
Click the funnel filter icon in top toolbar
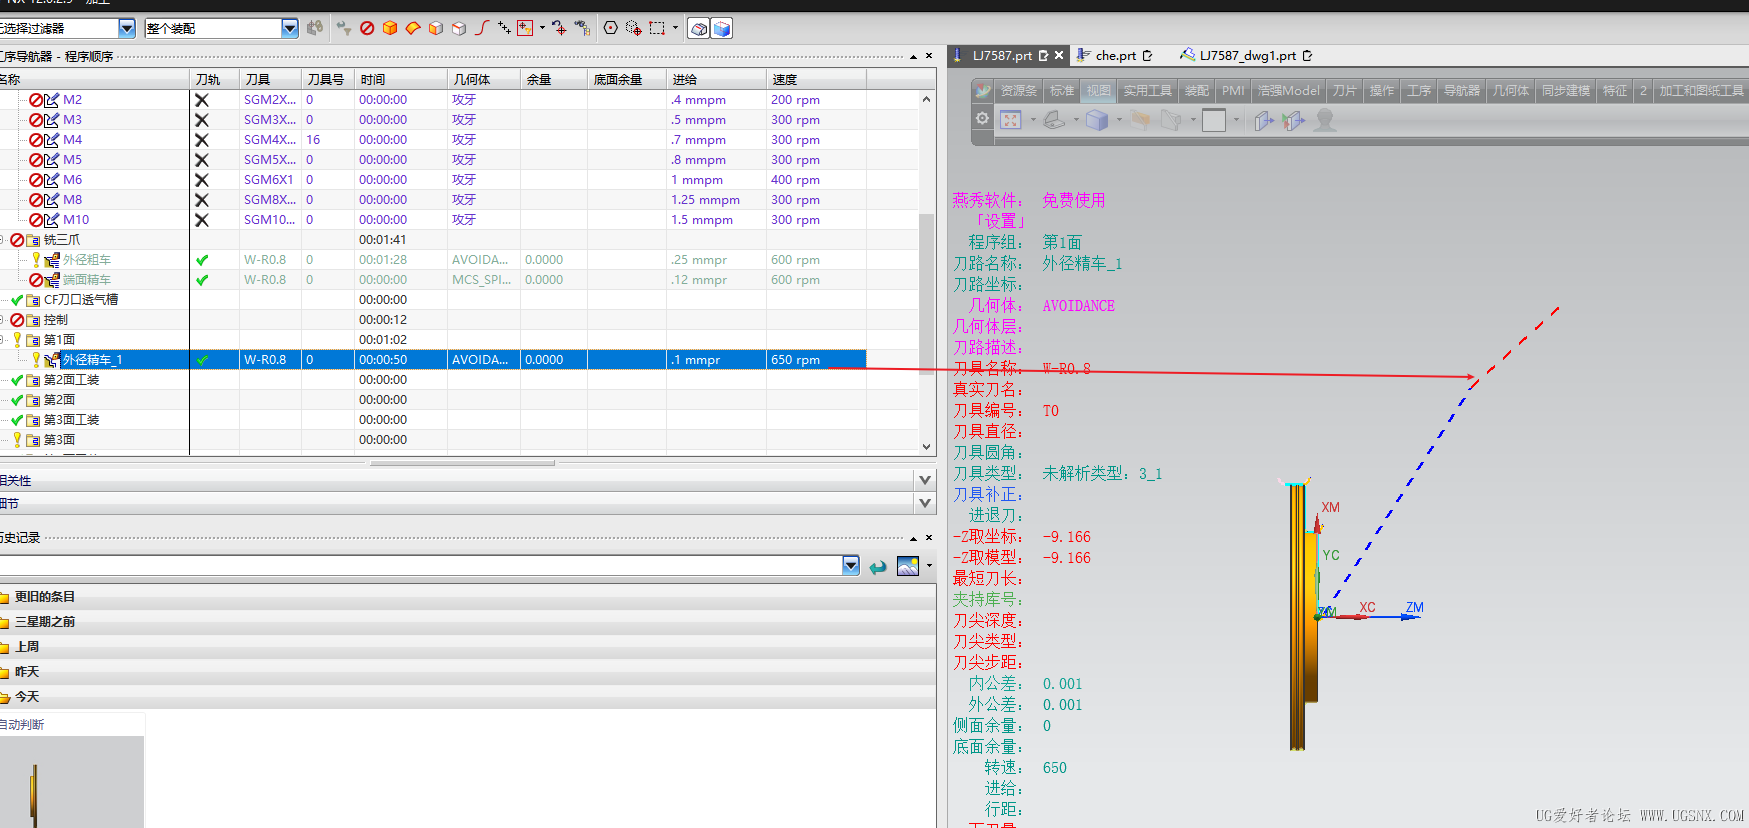343,28
